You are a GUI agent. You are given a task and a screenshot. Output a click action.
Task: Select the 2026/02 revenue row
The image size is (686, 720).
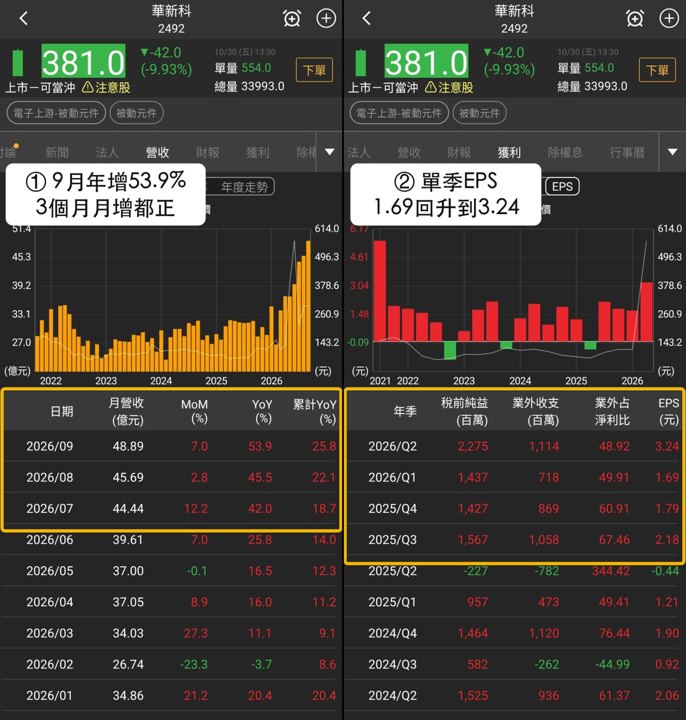tap(171, 665)
